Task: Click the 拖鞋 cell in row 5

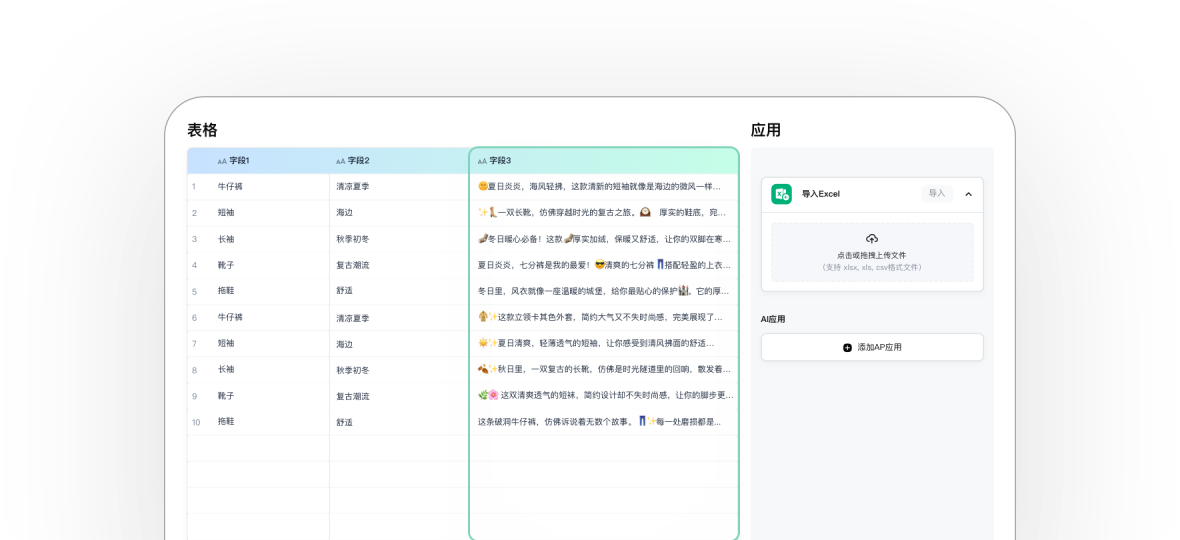Action: click(x=226, y=291)
